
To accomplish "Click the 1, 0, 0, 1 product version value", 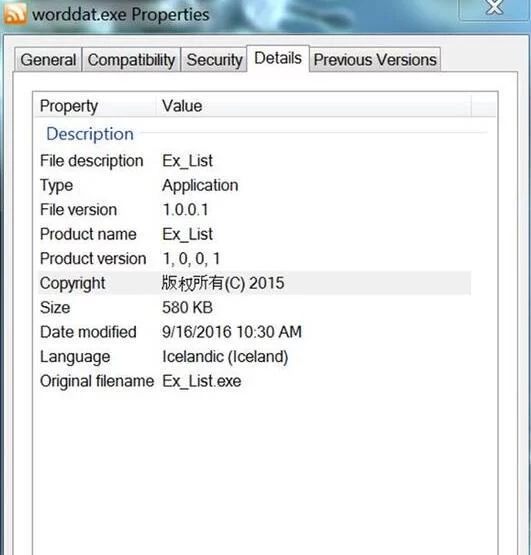I will (x=191, y=259).
